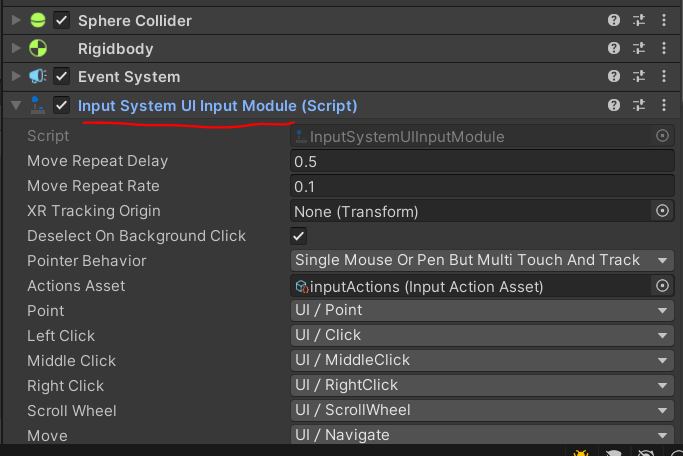Toggle Event System enabled checkbox
This screenshot has width=683, height=456.
(61, 76)
